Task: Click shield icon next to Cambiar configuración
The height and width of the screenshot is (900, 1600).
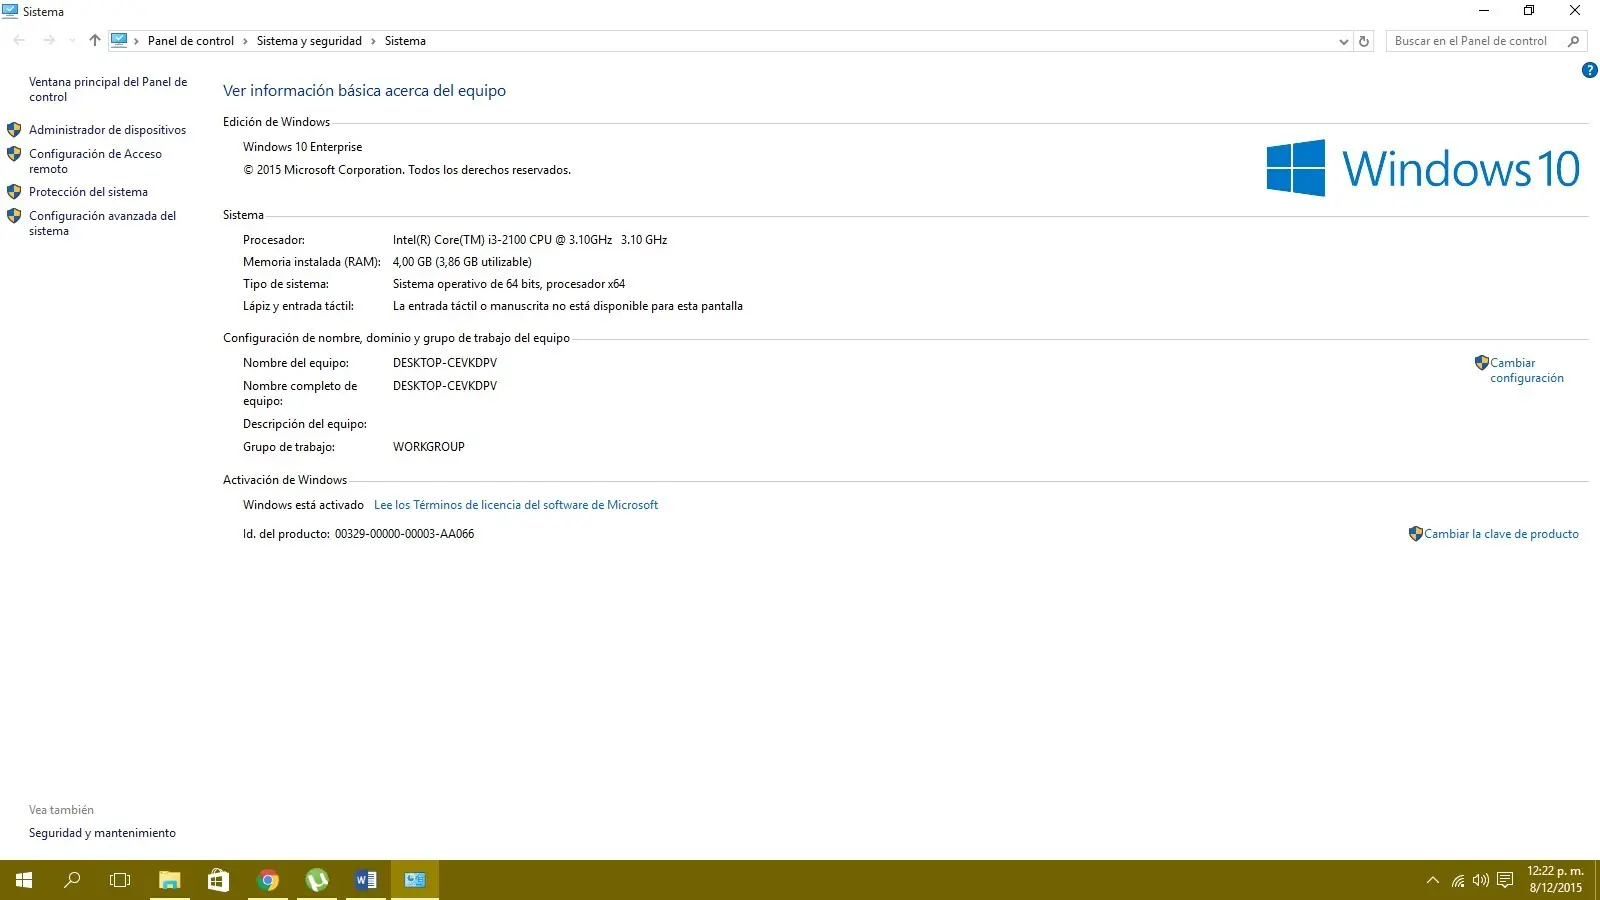Action: click(1482, 363)
